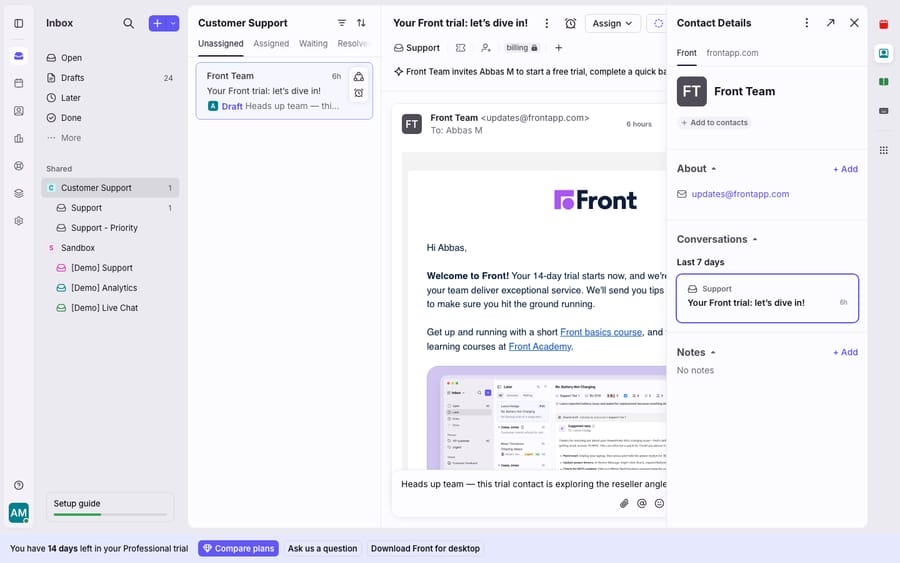This screenshot has height=563, width=900.
Task: Open the Drafts folder
Action: [110, 78]
